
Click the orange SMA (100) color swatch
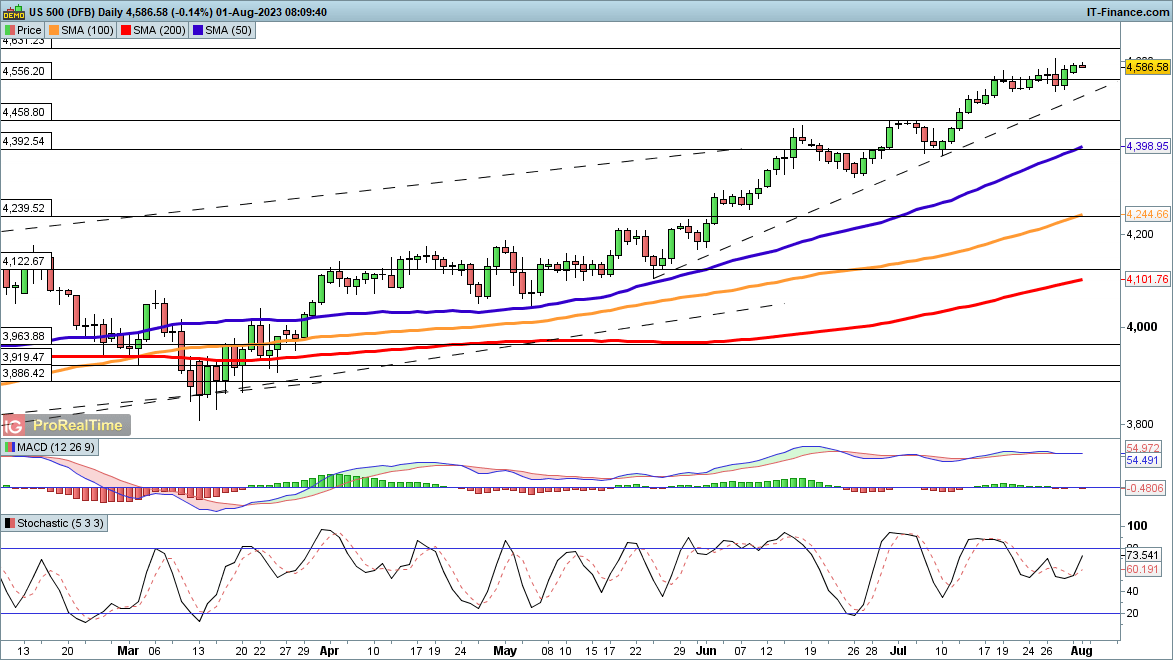point(54,31)
